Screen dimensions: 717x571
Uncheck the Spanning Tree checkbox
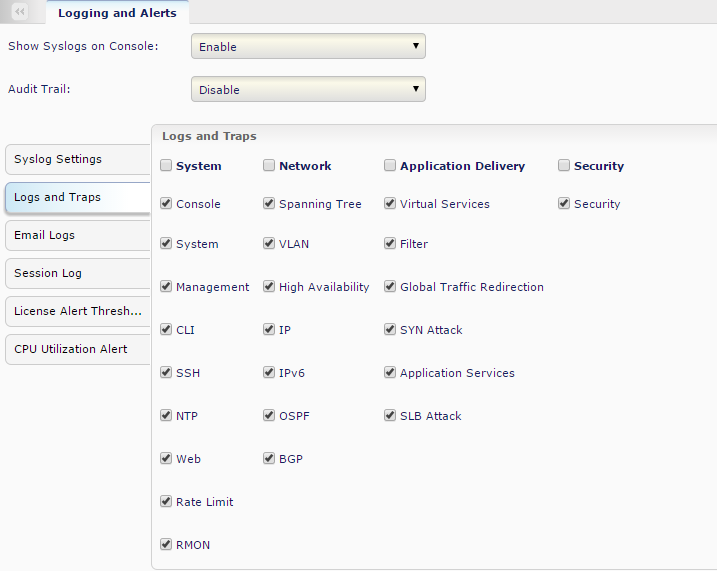[x=269, y=203]
